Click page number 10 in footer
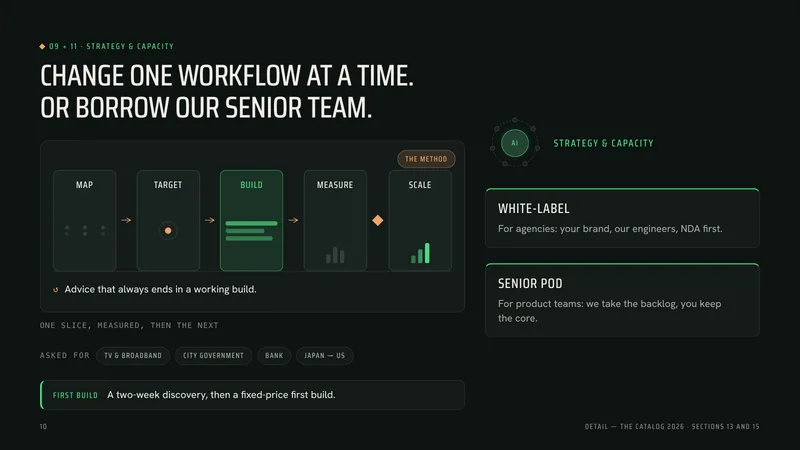 coord(43,427)
